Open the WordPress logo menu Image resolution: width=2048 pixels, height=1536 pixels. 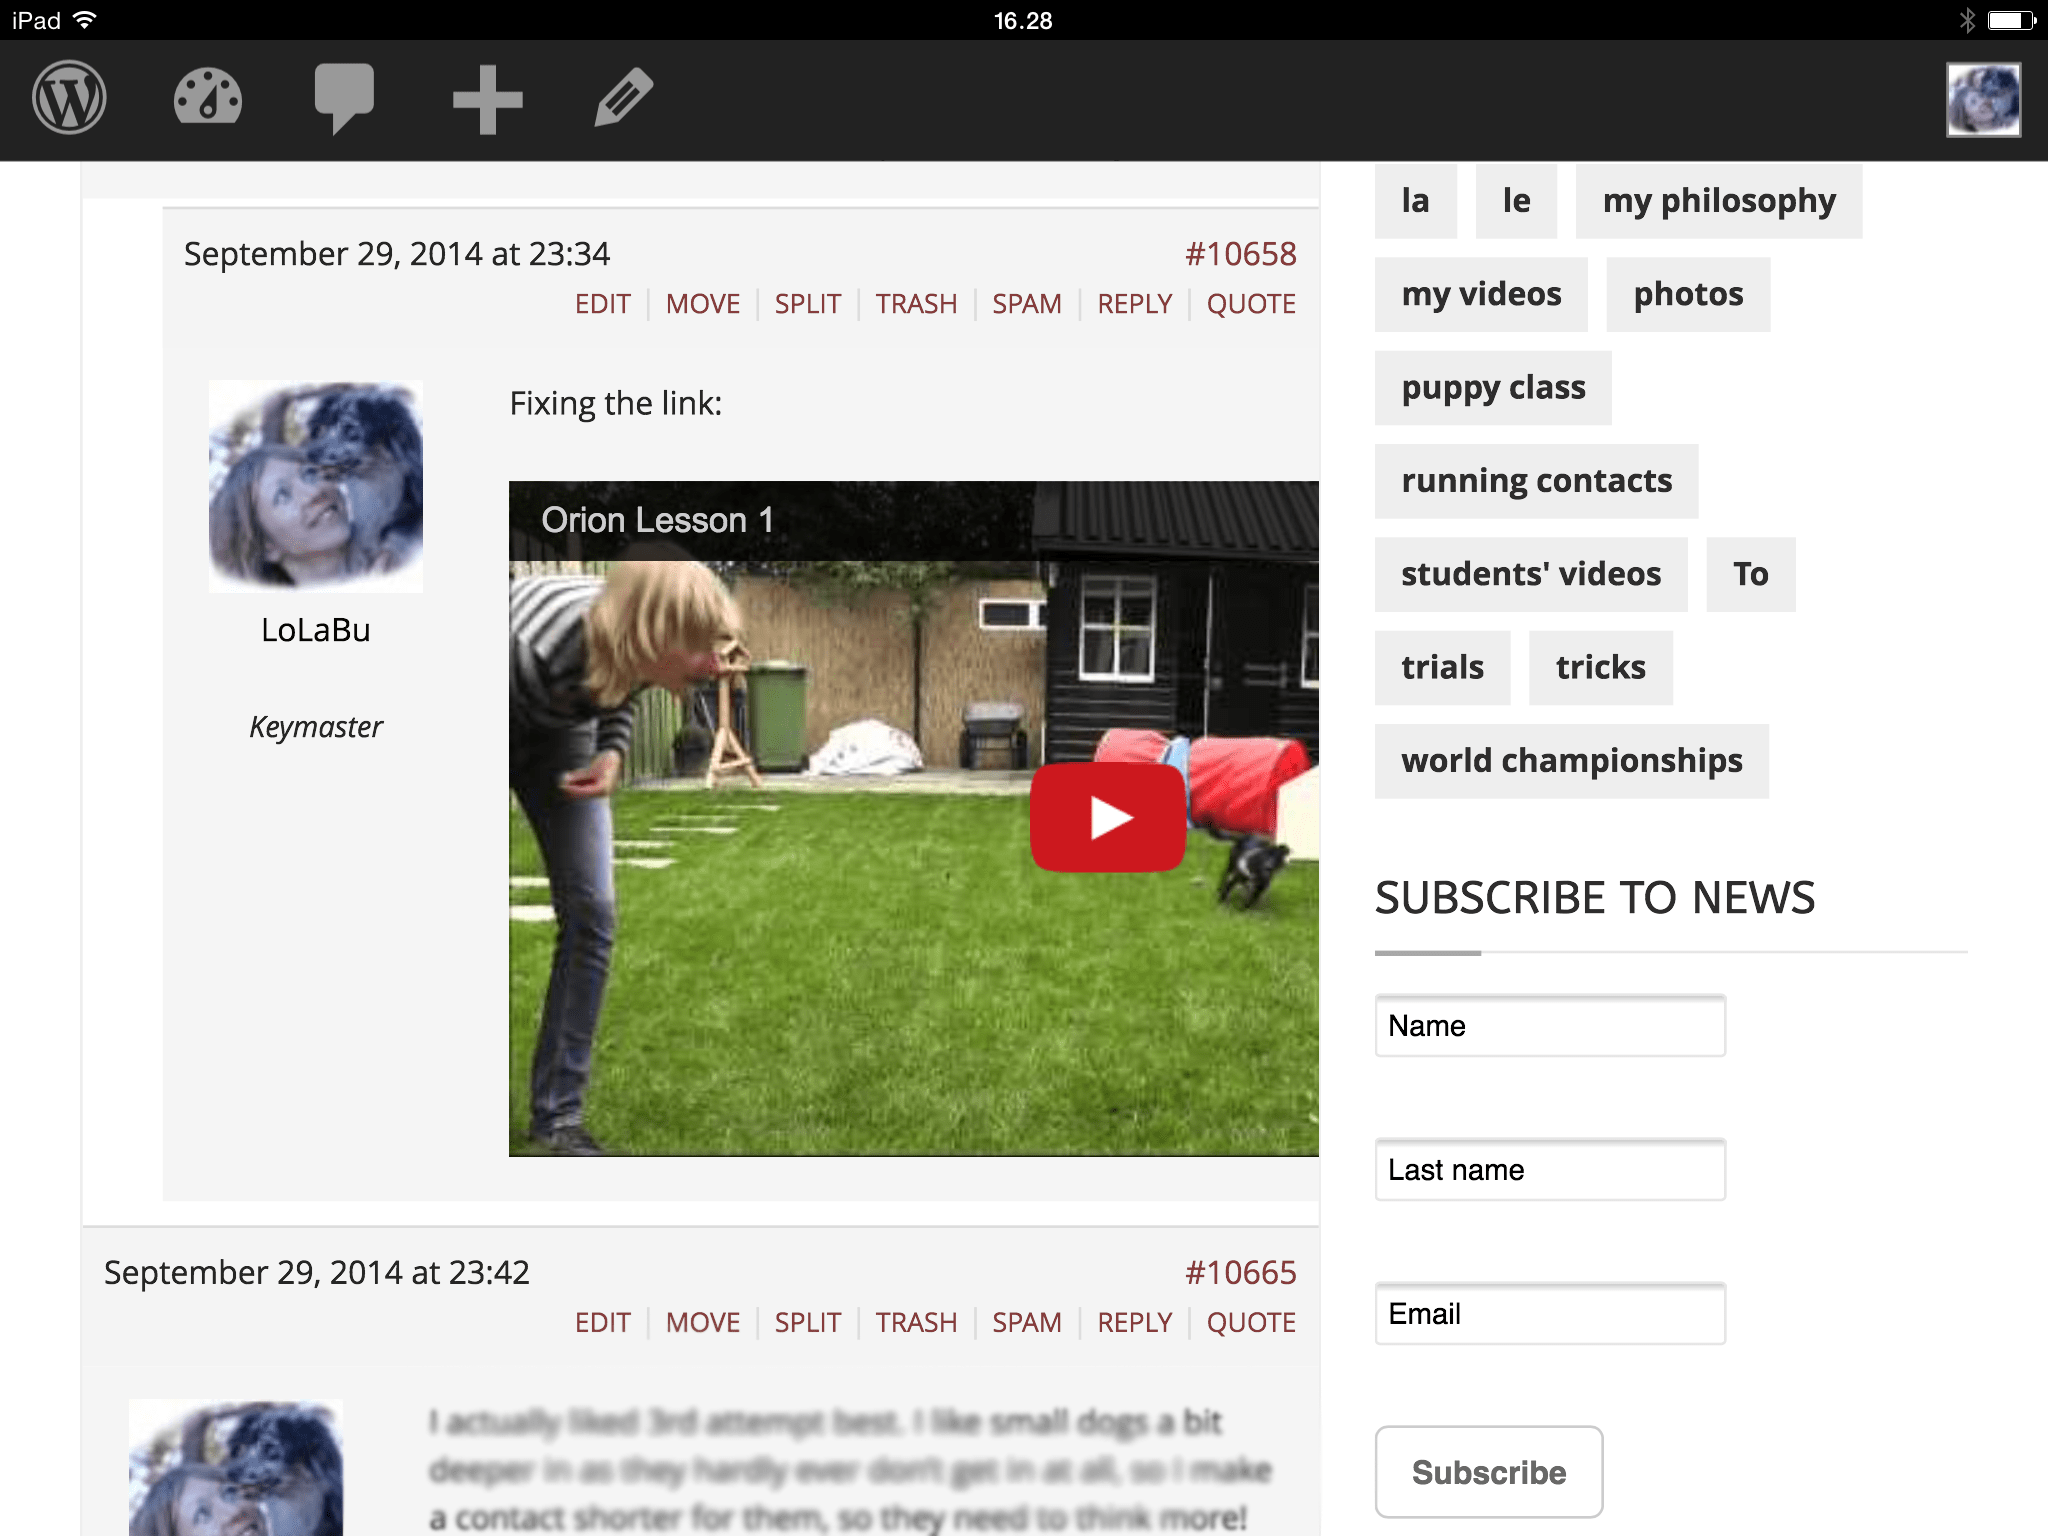tap(69, 98)
